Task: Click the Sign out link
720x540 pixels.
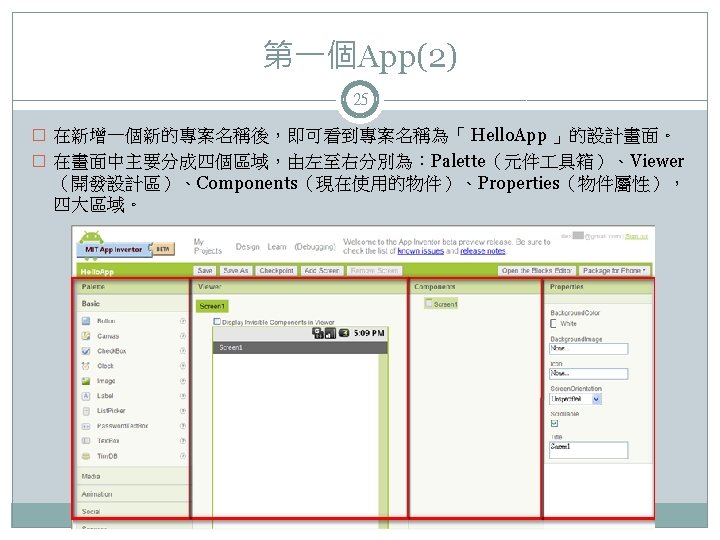Action: click(636, 236)
